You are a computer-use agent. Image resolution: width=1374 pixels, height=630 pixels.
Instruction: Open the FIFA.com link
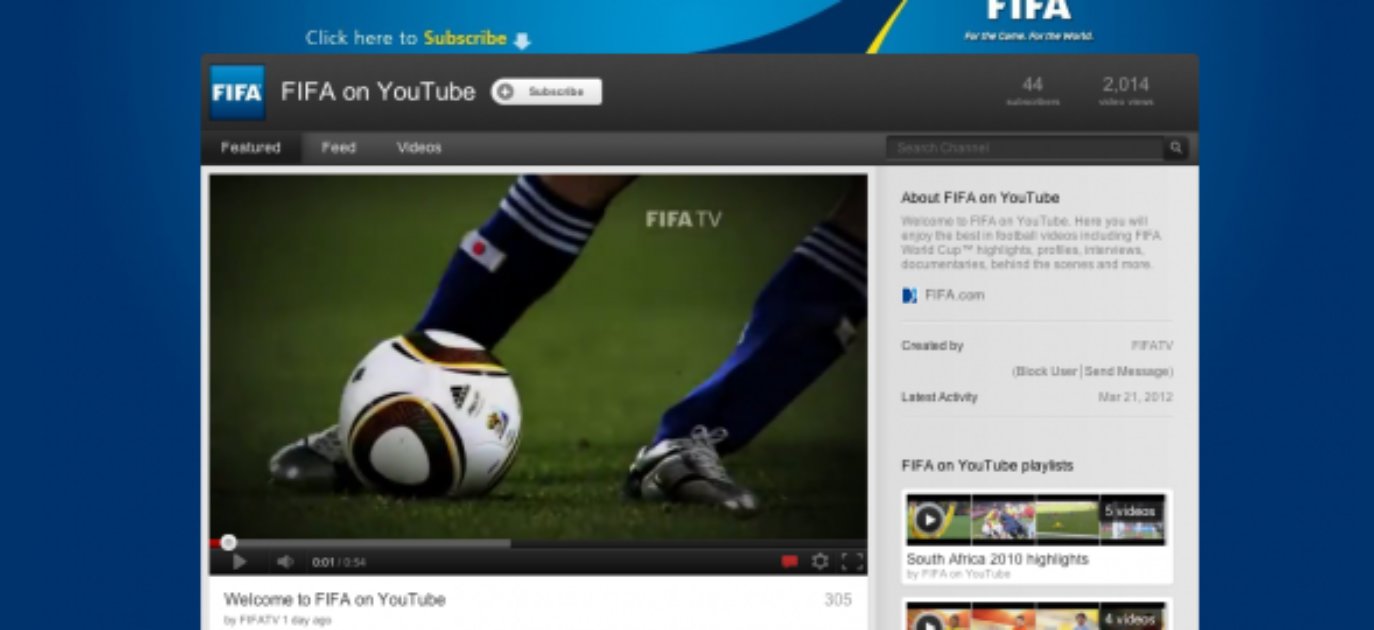pyautogui.click(x=954, y=295)
